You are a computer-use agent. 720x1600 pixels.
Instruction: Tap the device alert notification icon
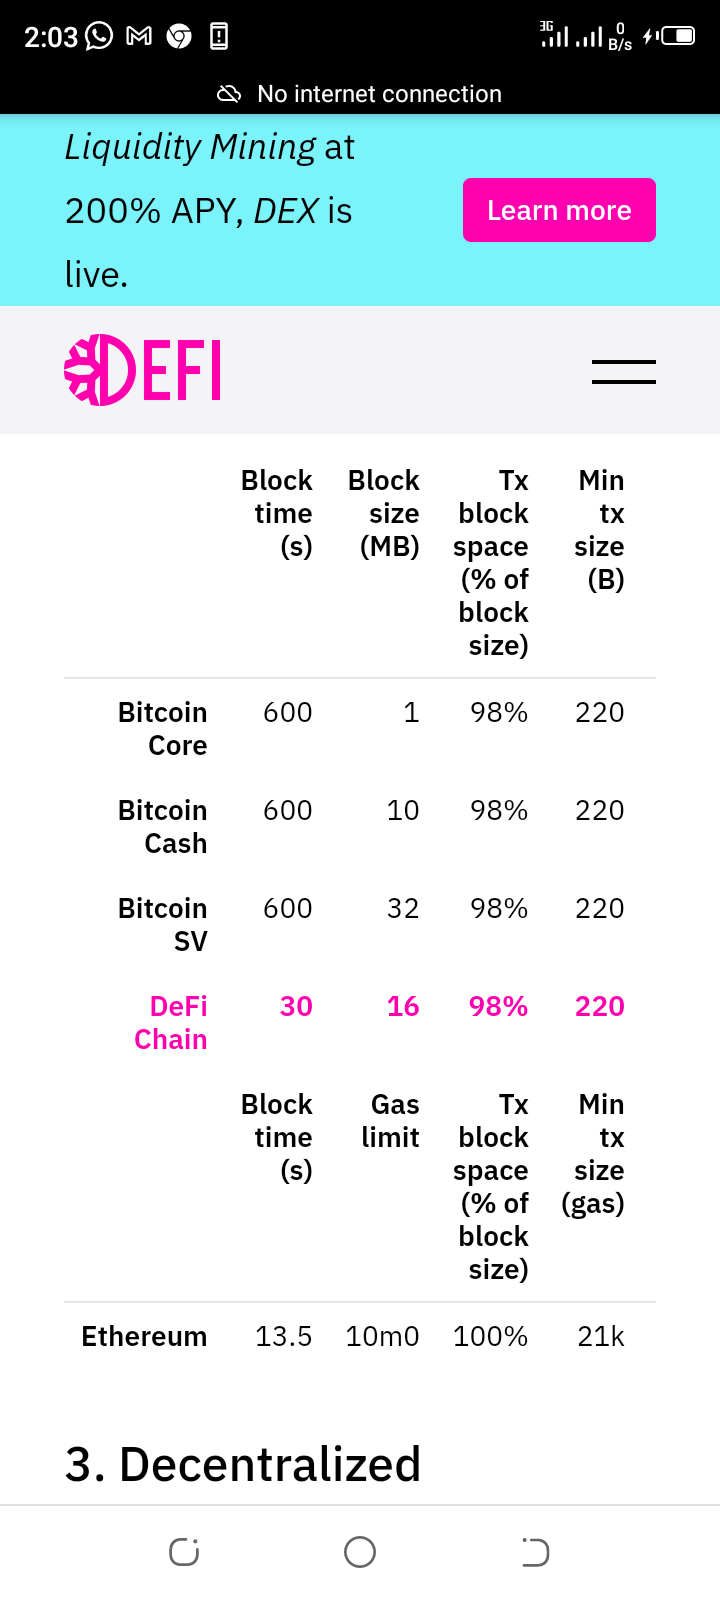pos(219,37)
